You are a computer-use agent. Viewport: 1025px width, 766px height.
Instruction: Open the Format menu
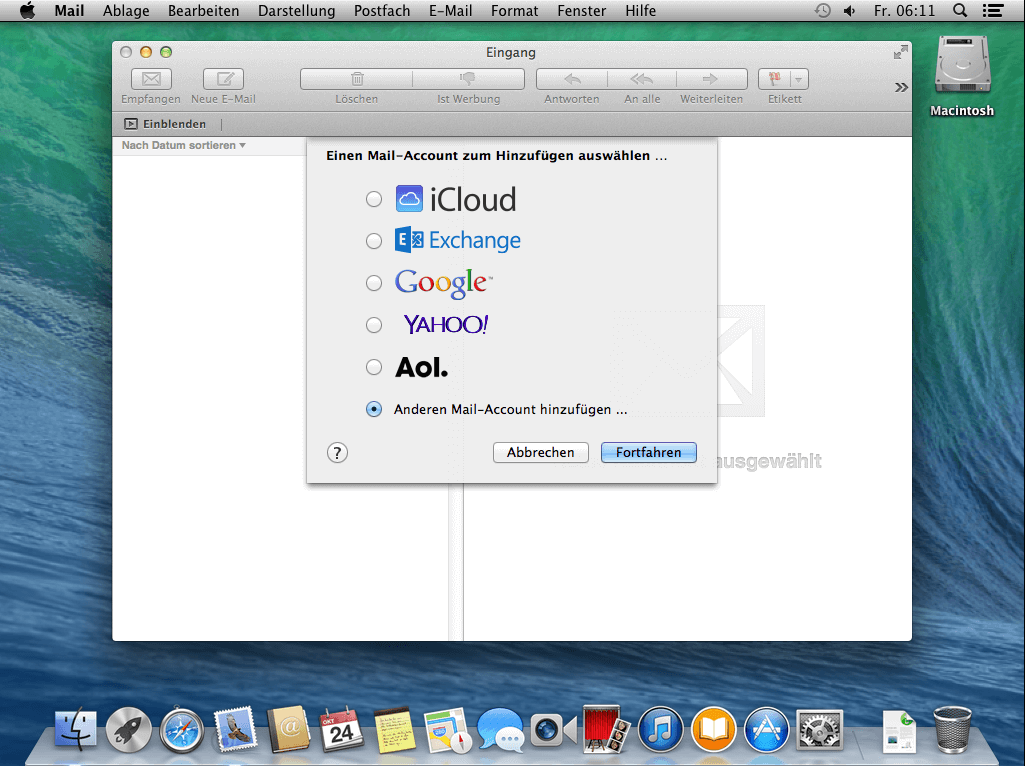pos(514,10)
